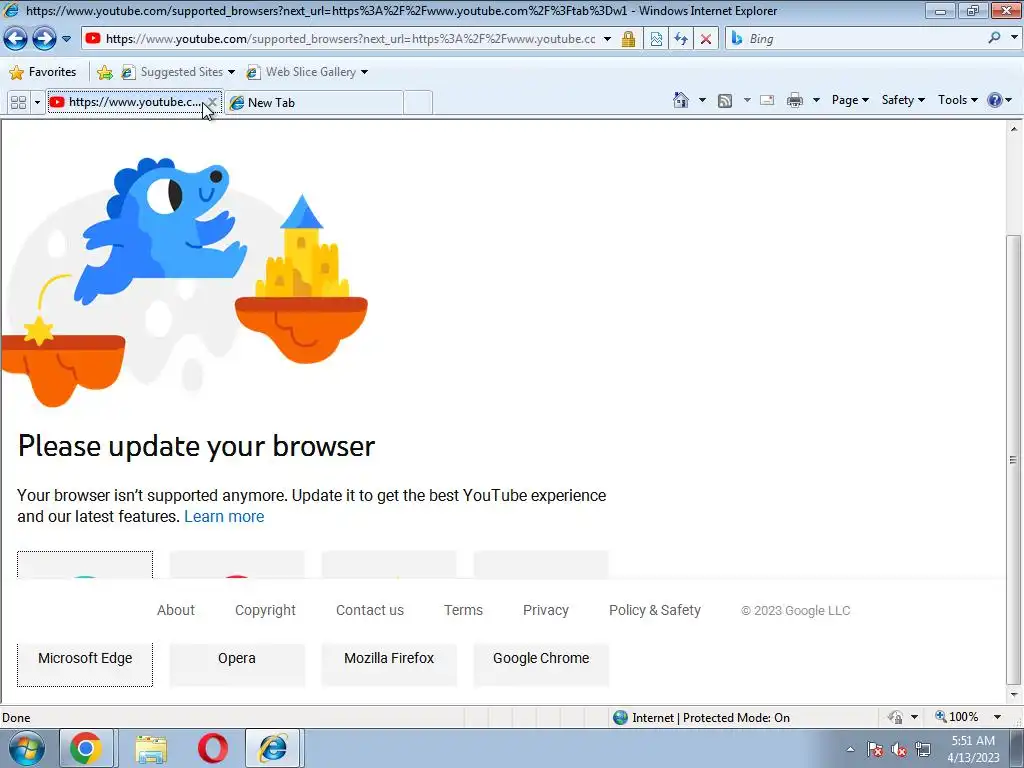Image resolution: width=1024 pixels, height=768 pixels.
Task: Refresh the page with the Refresh icon
Action: 681,39
